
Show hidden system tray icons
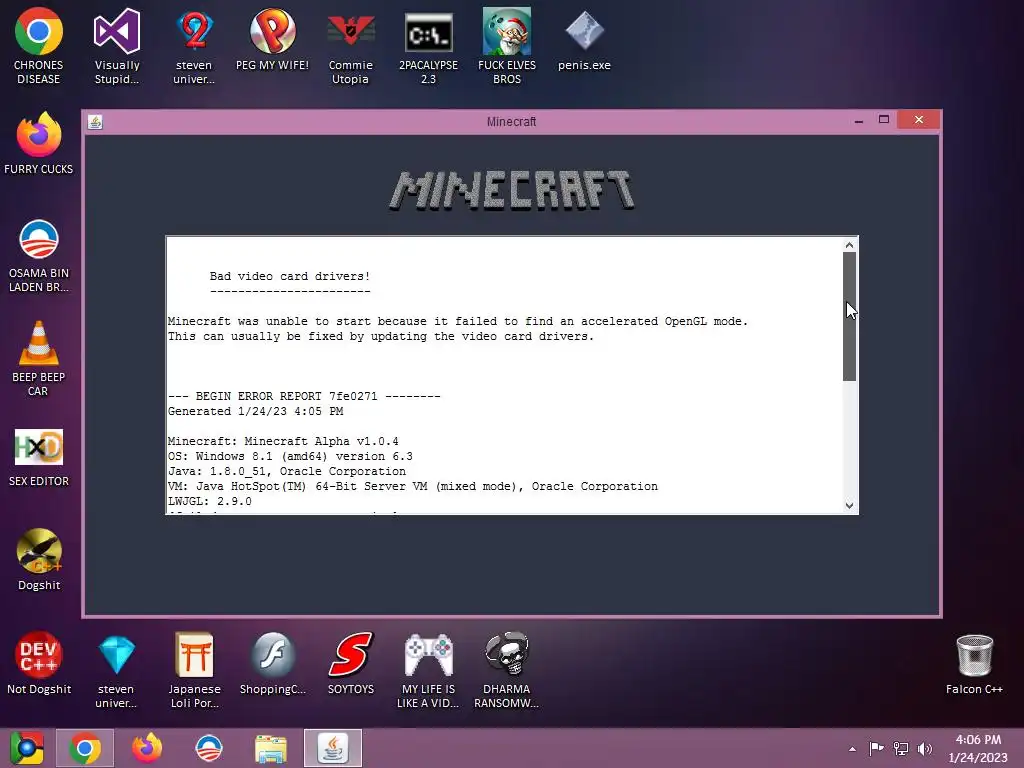852,749
